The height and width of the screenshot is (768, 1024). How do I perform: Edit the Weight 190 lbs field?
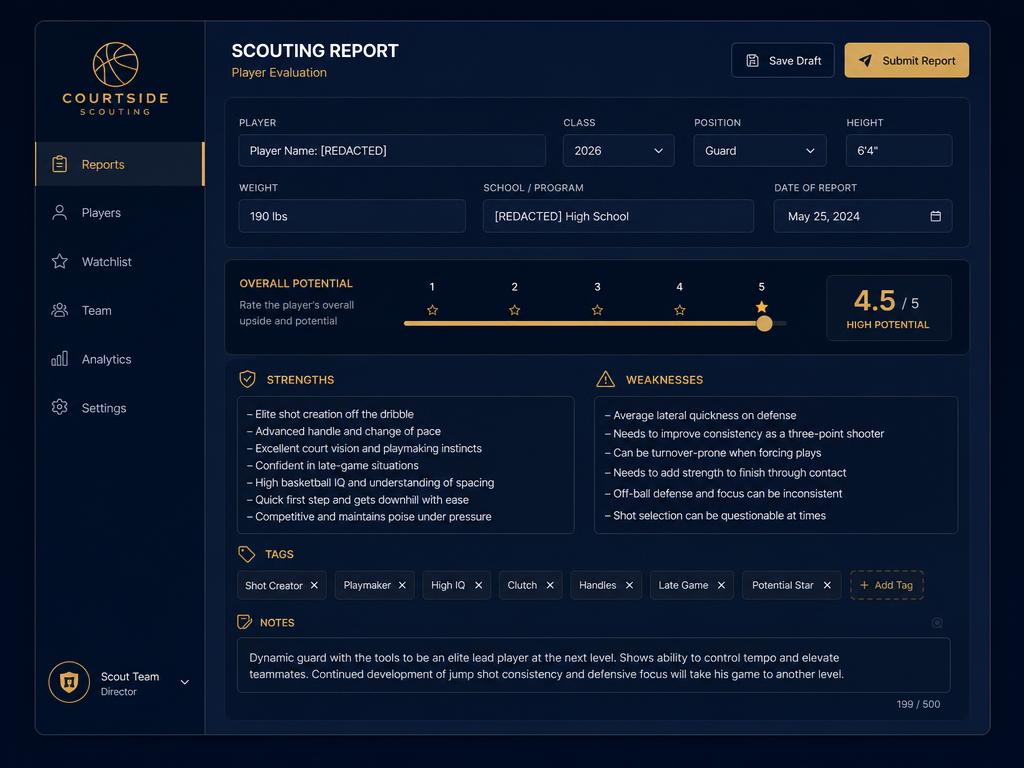click(x=352, y=216)
